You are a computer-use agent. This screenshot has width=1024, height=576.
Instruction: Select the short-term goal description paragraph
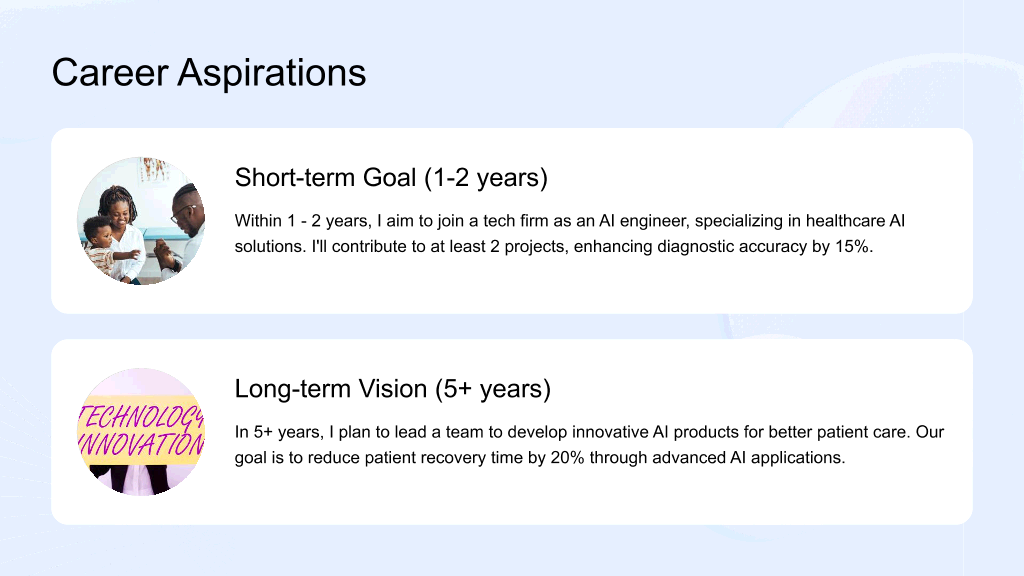point(569,234)
